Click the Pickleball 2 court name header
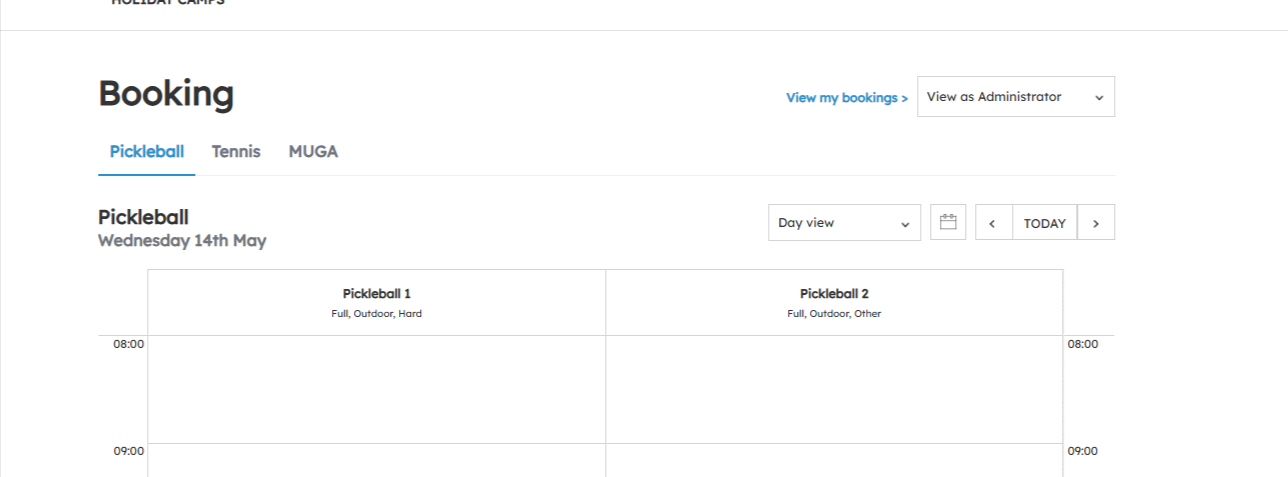This screenshot has height=477, width=1288. [x=834, y=294]
